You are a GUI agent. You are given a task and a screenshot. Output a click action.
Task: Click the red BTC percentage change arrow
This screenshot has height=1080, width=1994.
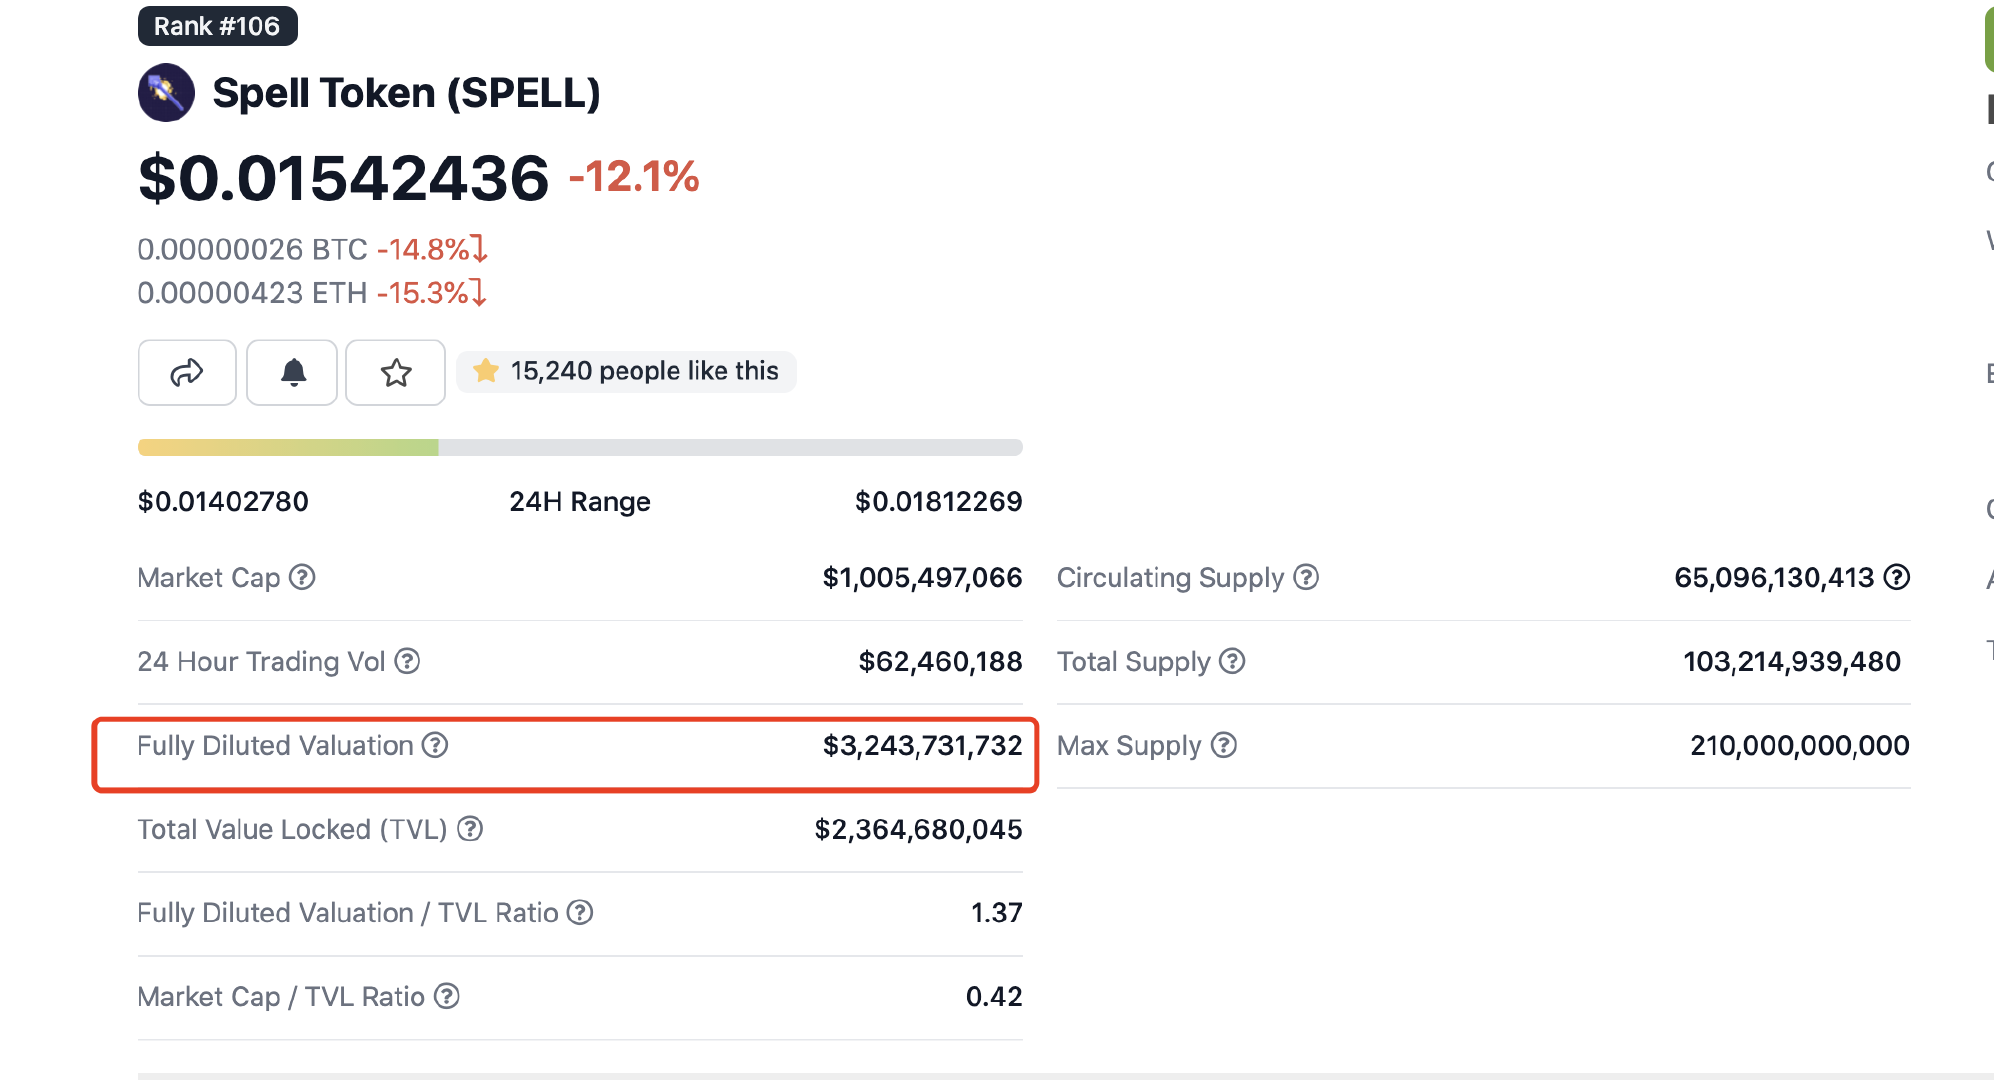(478, 250)
